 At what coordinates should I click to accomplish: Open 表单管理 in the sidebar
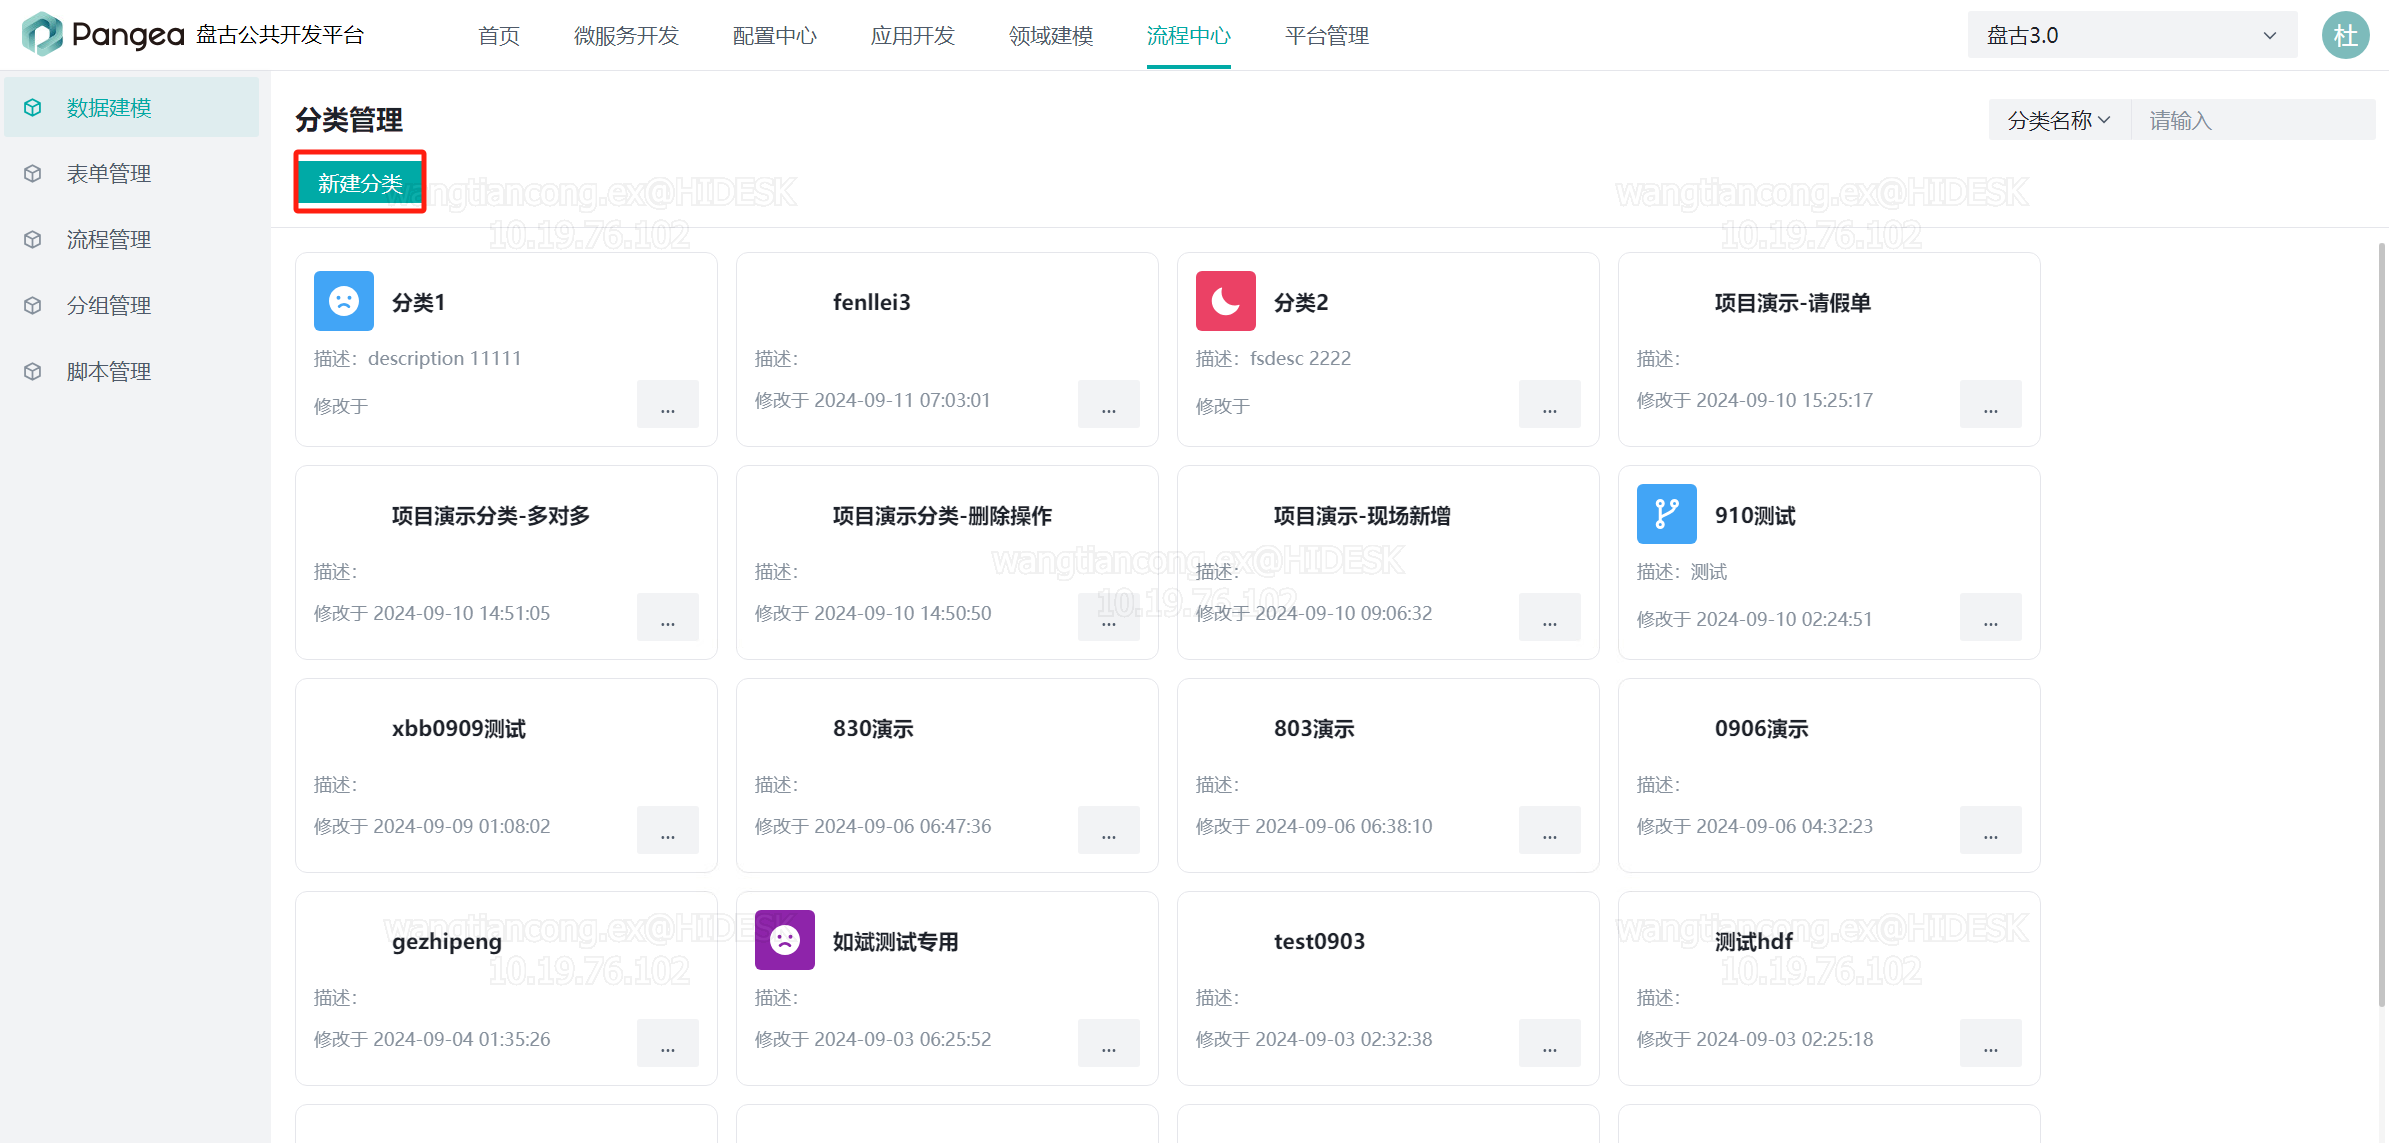pyautogui.click(x=132, y=173)
